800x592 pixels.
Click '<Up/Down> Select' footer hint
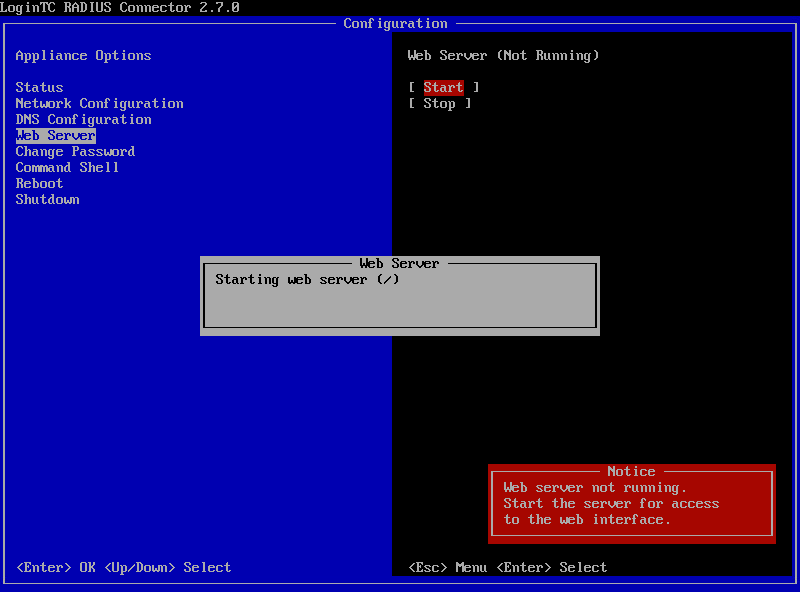coord(168,568)
